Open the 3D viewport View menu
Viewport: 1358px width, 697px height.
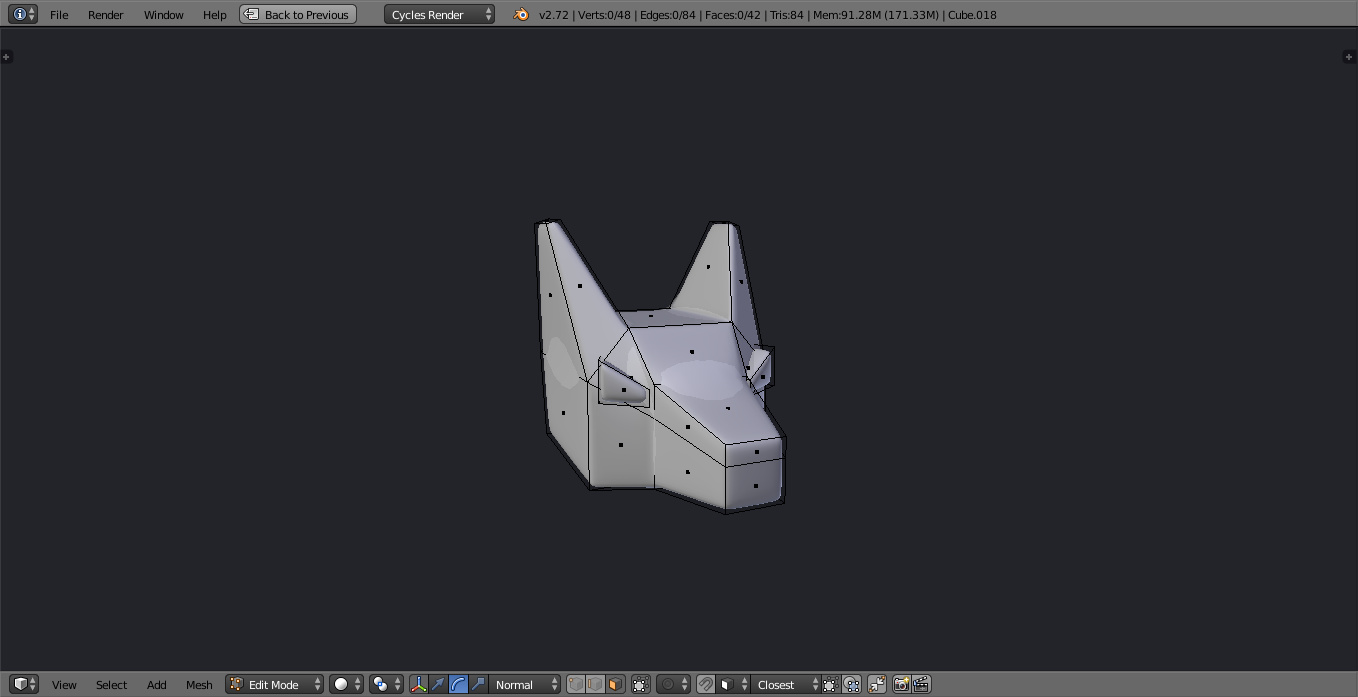pos(64,685)
